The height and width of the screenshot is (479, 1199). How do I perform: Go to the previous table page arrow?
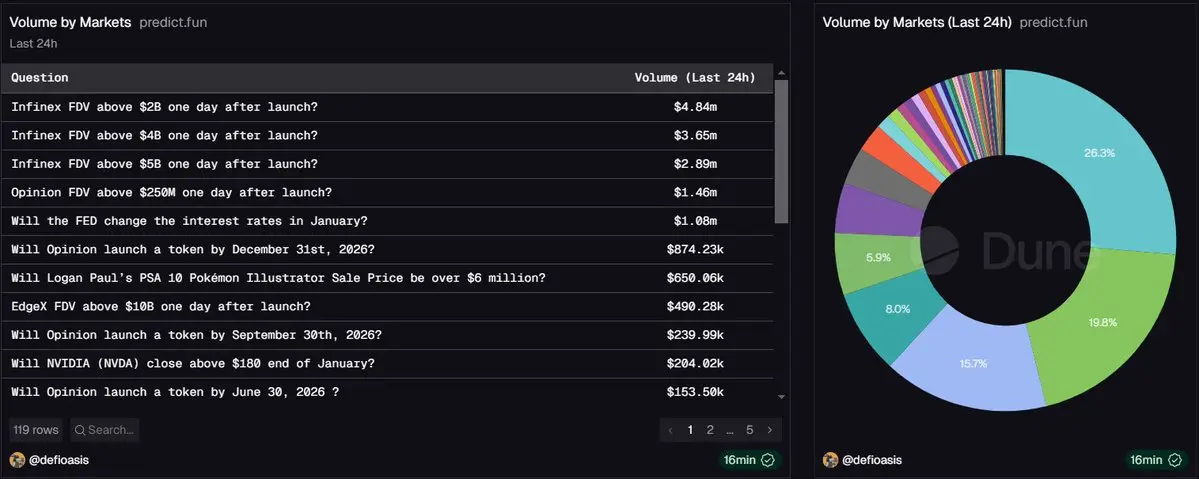(x=672, y=430)
